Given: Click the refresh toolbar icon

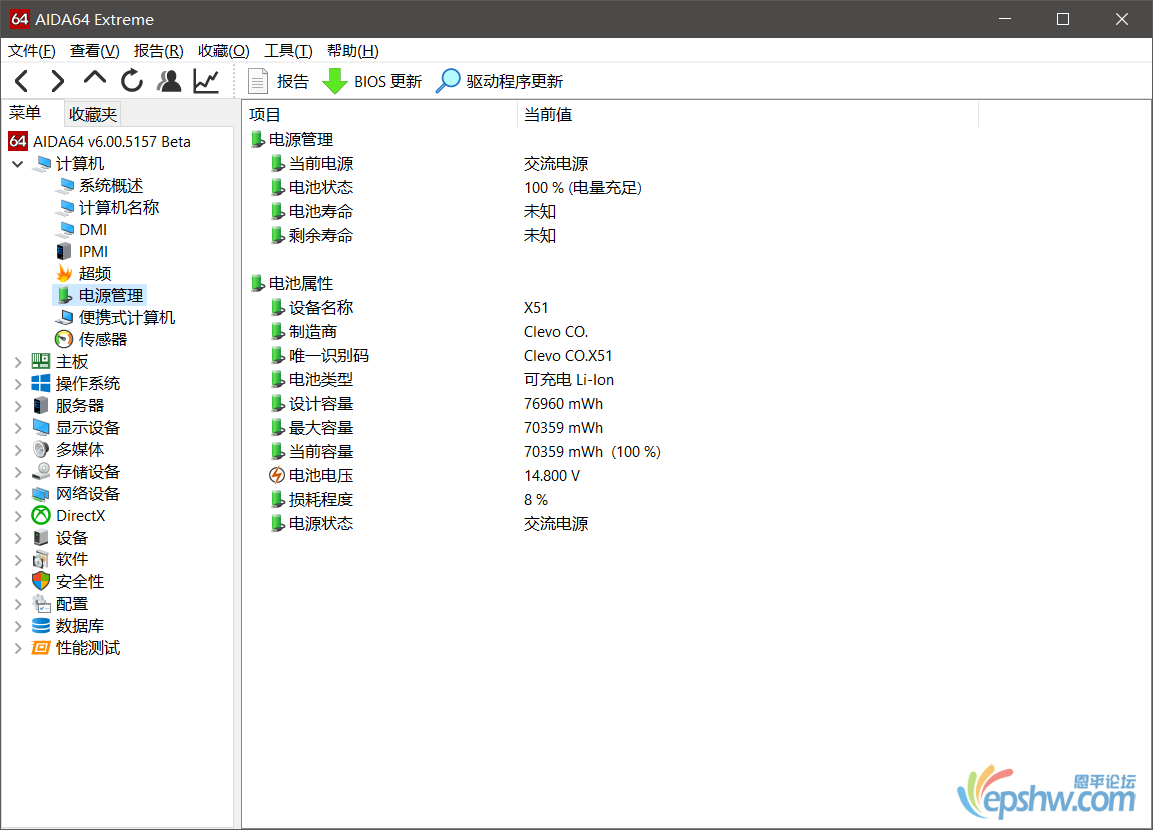Looking at the screenshot, I should tap(132, 81).
